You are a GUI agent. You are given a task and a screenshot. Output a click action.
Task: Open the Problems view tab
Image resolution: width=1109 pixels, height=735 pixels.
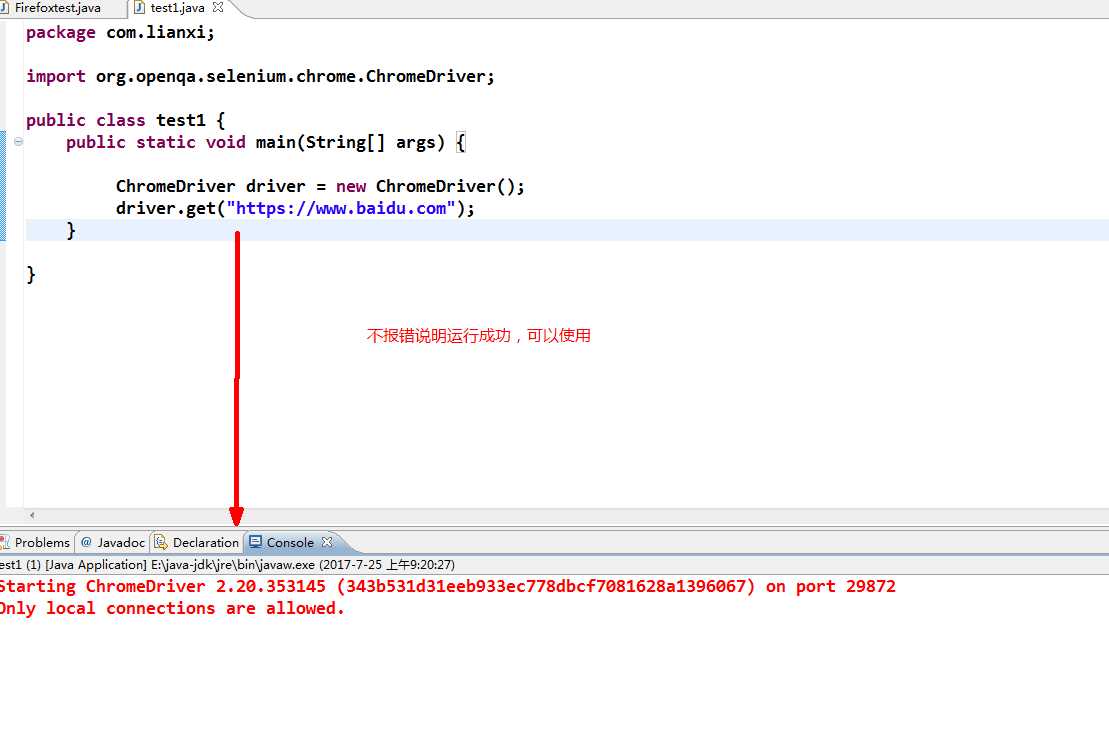[37, 543]
